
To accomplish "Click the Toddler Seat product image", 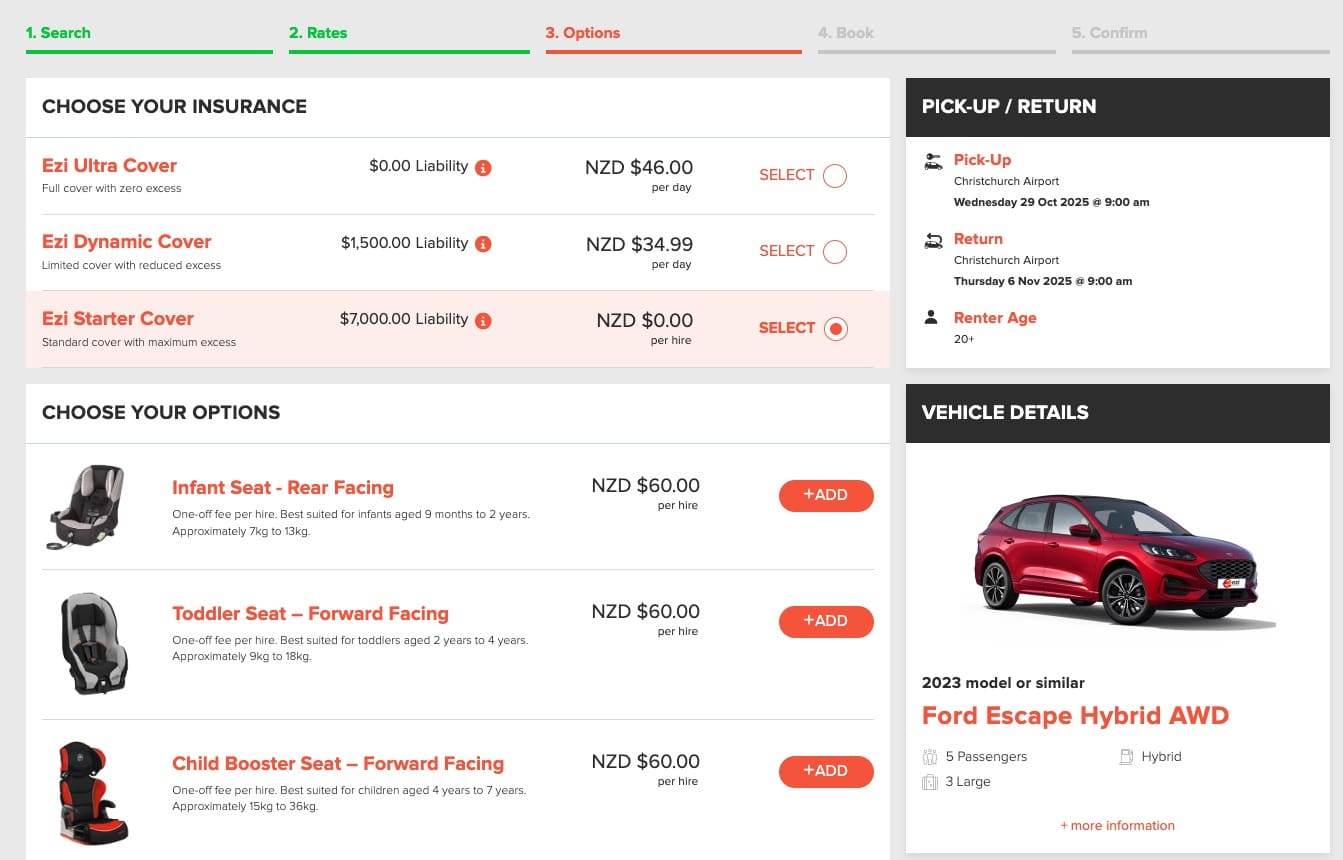I will point(93,643).
